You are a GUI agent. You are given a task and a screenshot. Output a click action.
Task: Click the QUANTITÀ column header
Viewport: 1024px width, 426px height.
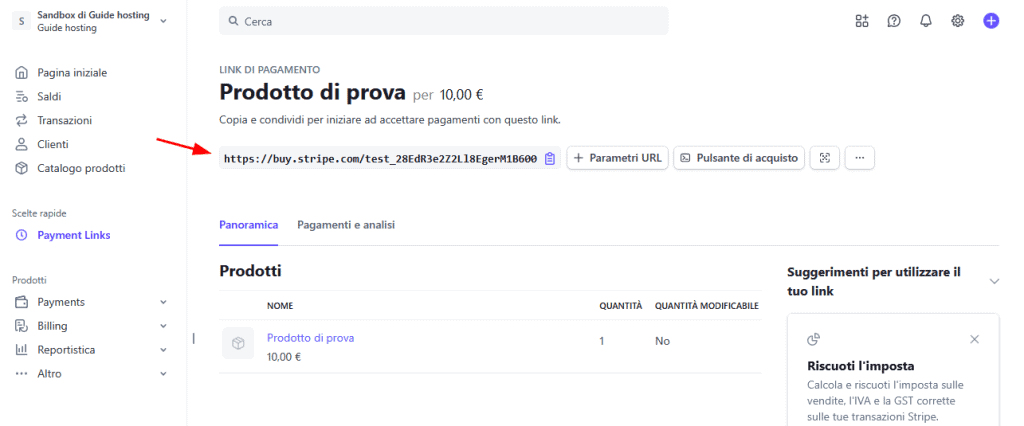click(621, 306)
